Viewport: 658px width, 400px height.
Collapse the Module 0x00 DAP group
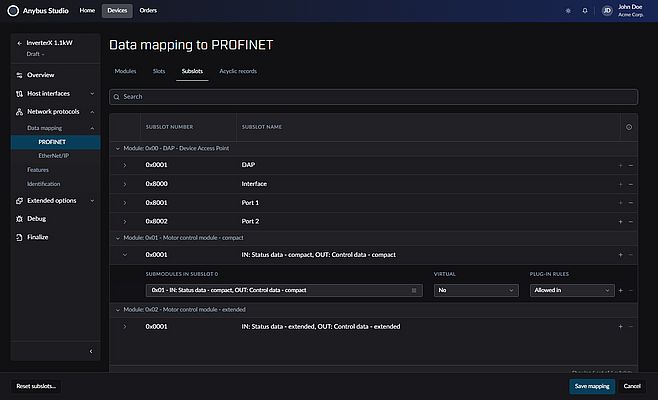118,147
